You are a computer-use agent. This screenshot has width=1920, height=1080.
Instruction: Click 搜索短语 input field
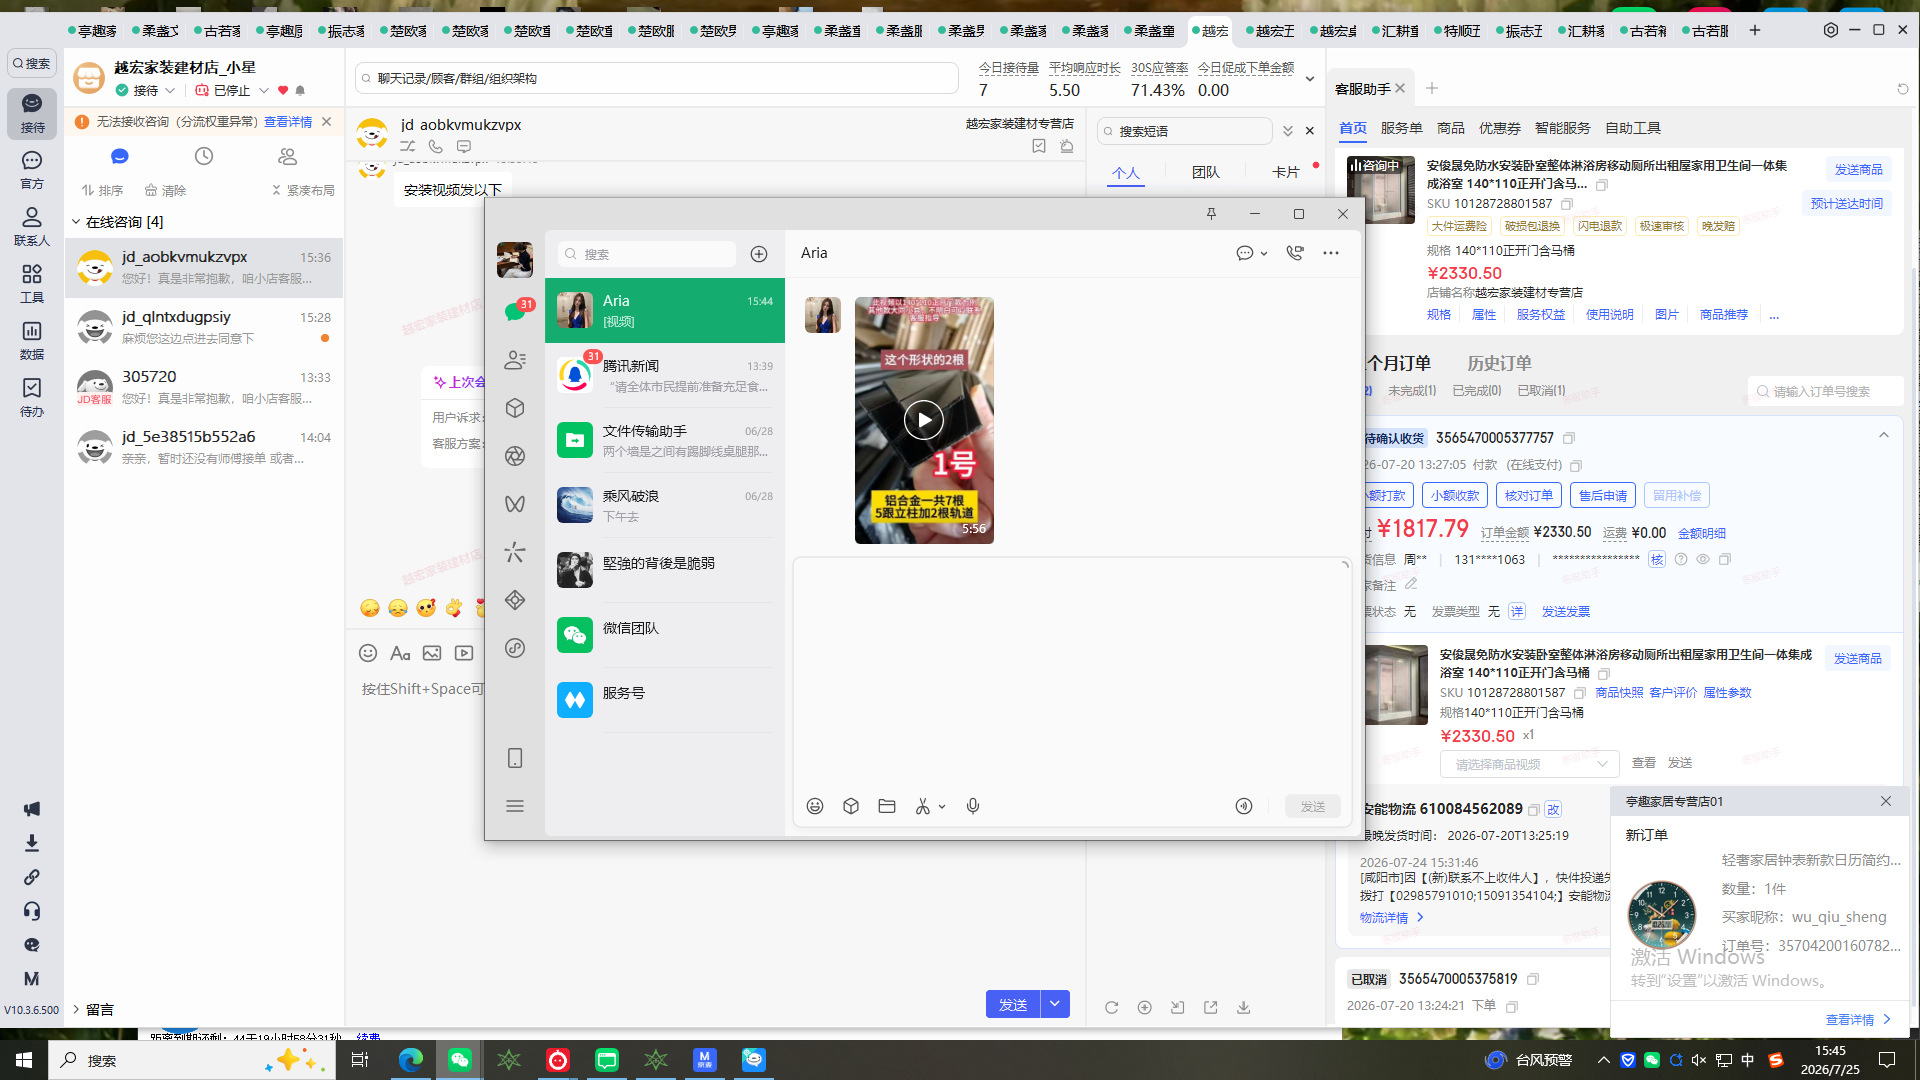click(1185, 131)
